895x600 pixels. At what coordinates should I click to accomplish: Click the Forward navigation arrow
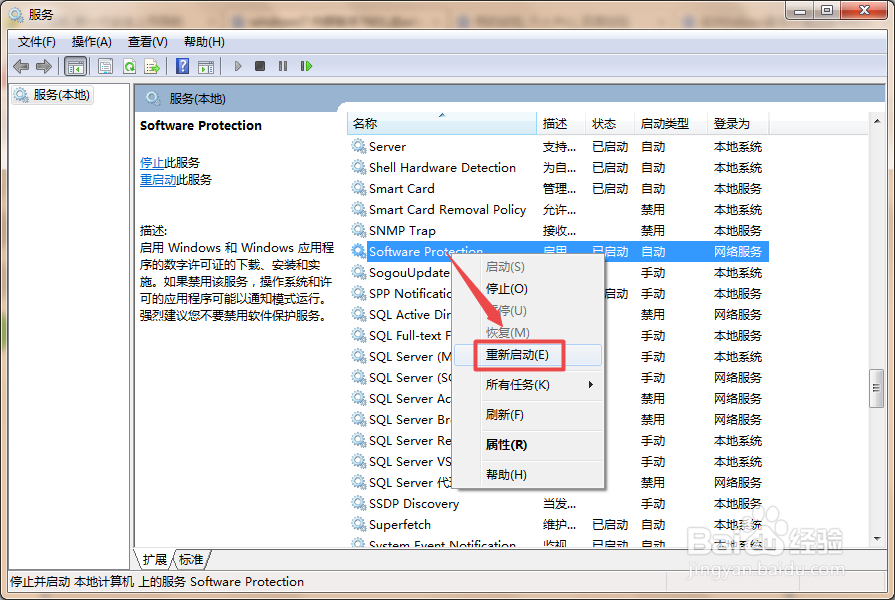click(42, 66)
